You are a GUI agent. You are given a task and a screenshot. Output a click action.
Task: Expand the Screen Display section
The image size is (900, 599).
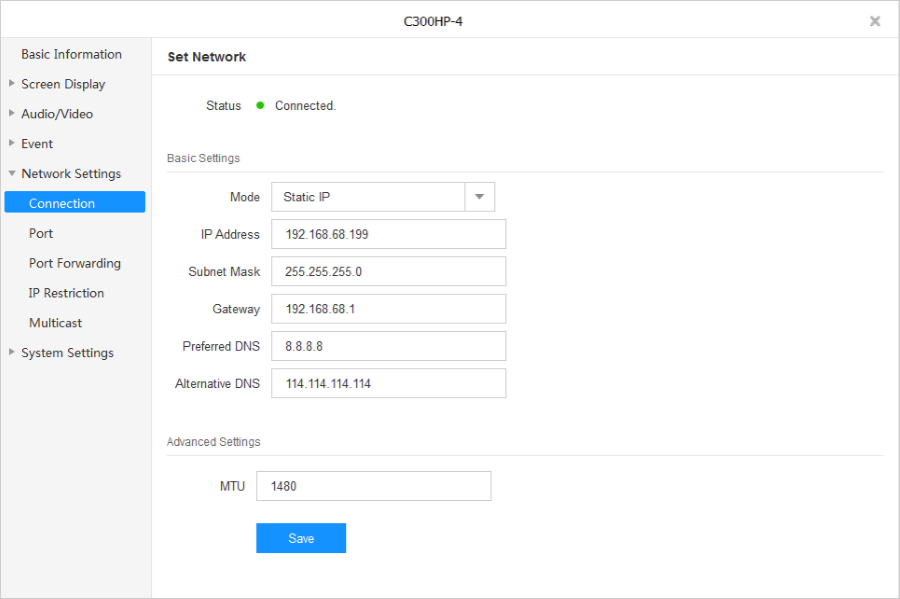pyautogui.click(x=62, y=84)
